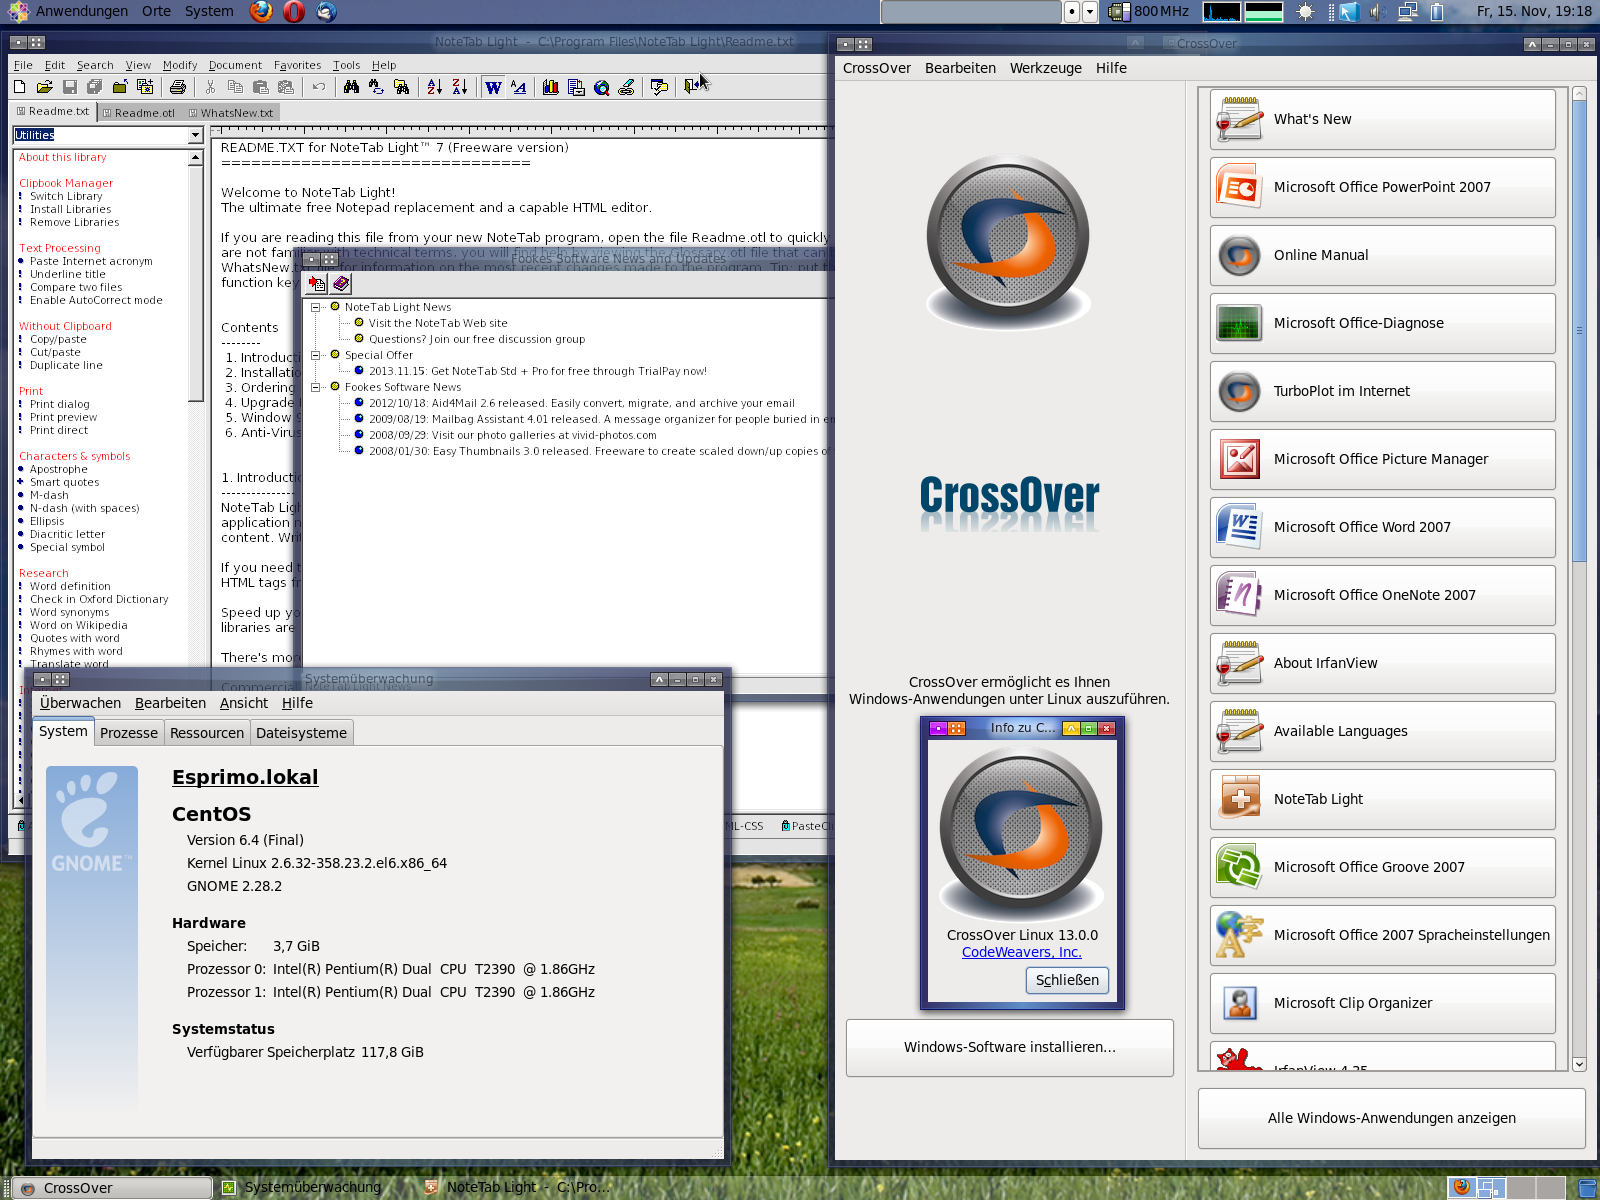Follow the CodeWeavers, Inc. link
This screenshot has width=1600, height=1200.
pos(1021,952)
